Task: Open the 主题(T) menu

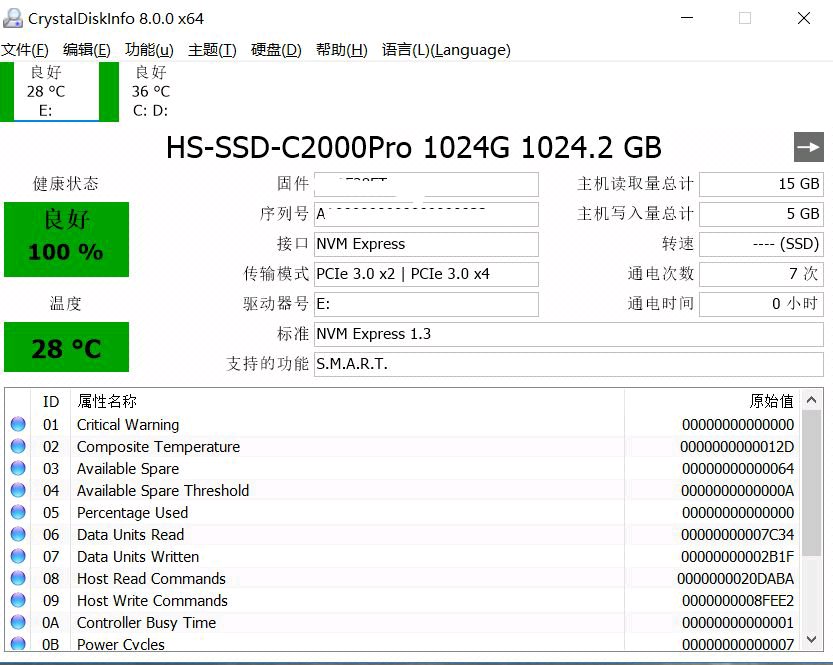Action: [212, 50]
